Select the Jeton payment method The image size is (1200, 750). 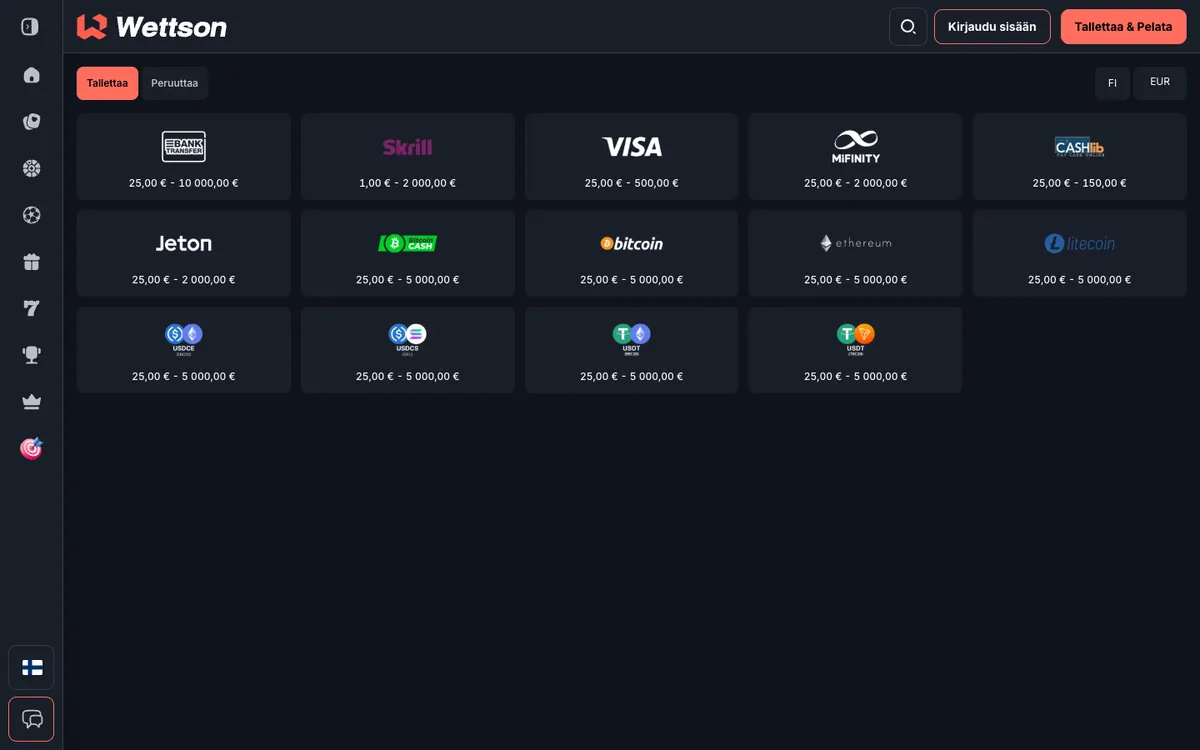coord(184,253)
